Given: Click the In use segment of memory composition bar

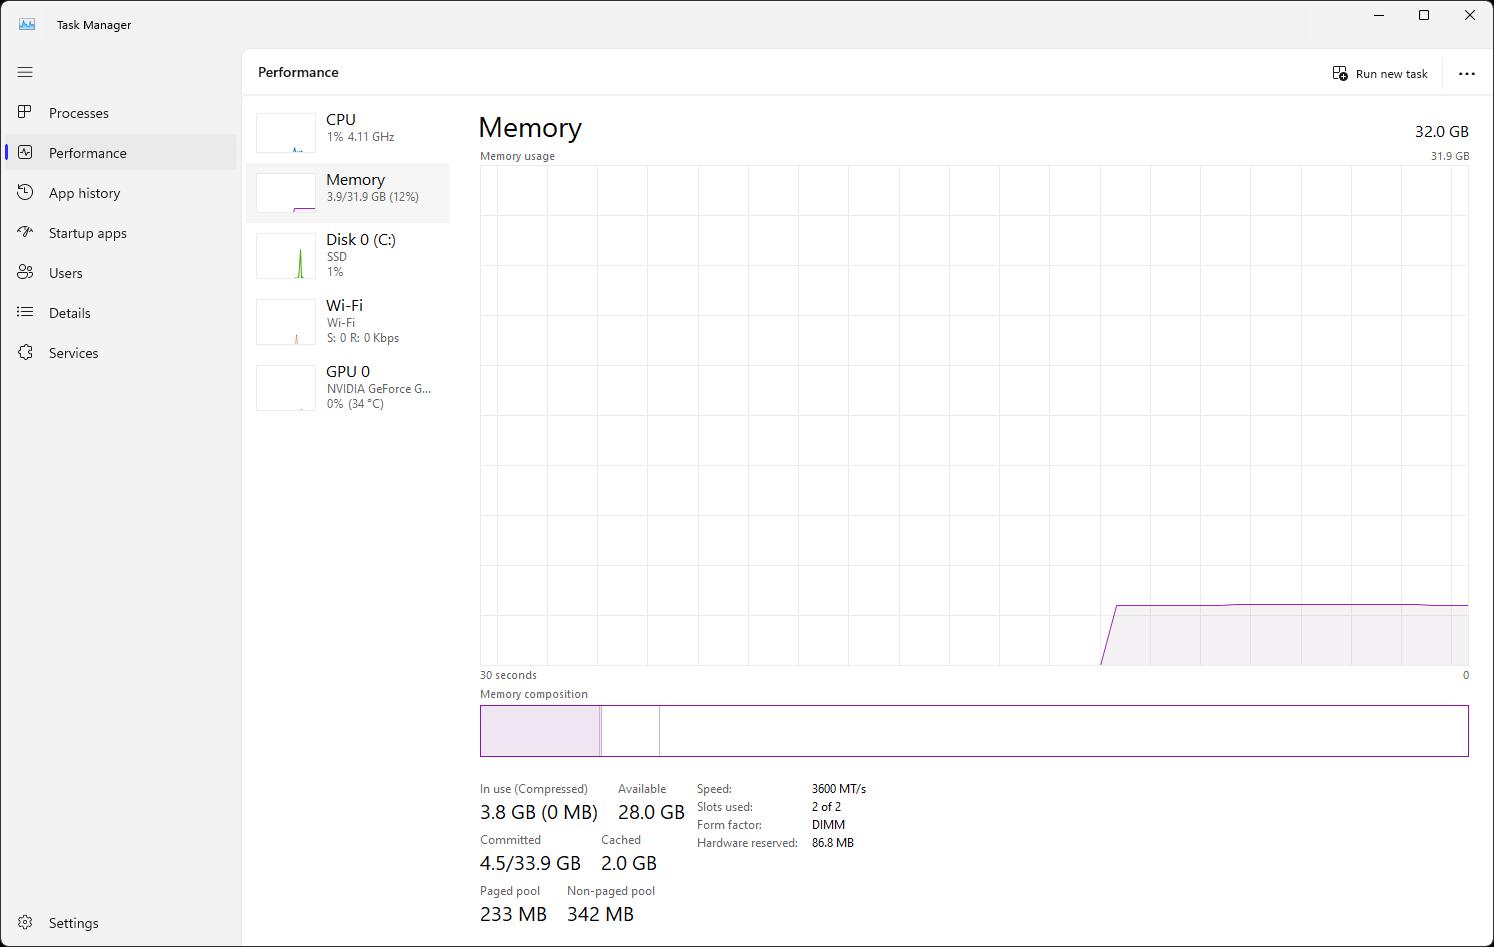Looking at the screenshot, I should (540, 731).
